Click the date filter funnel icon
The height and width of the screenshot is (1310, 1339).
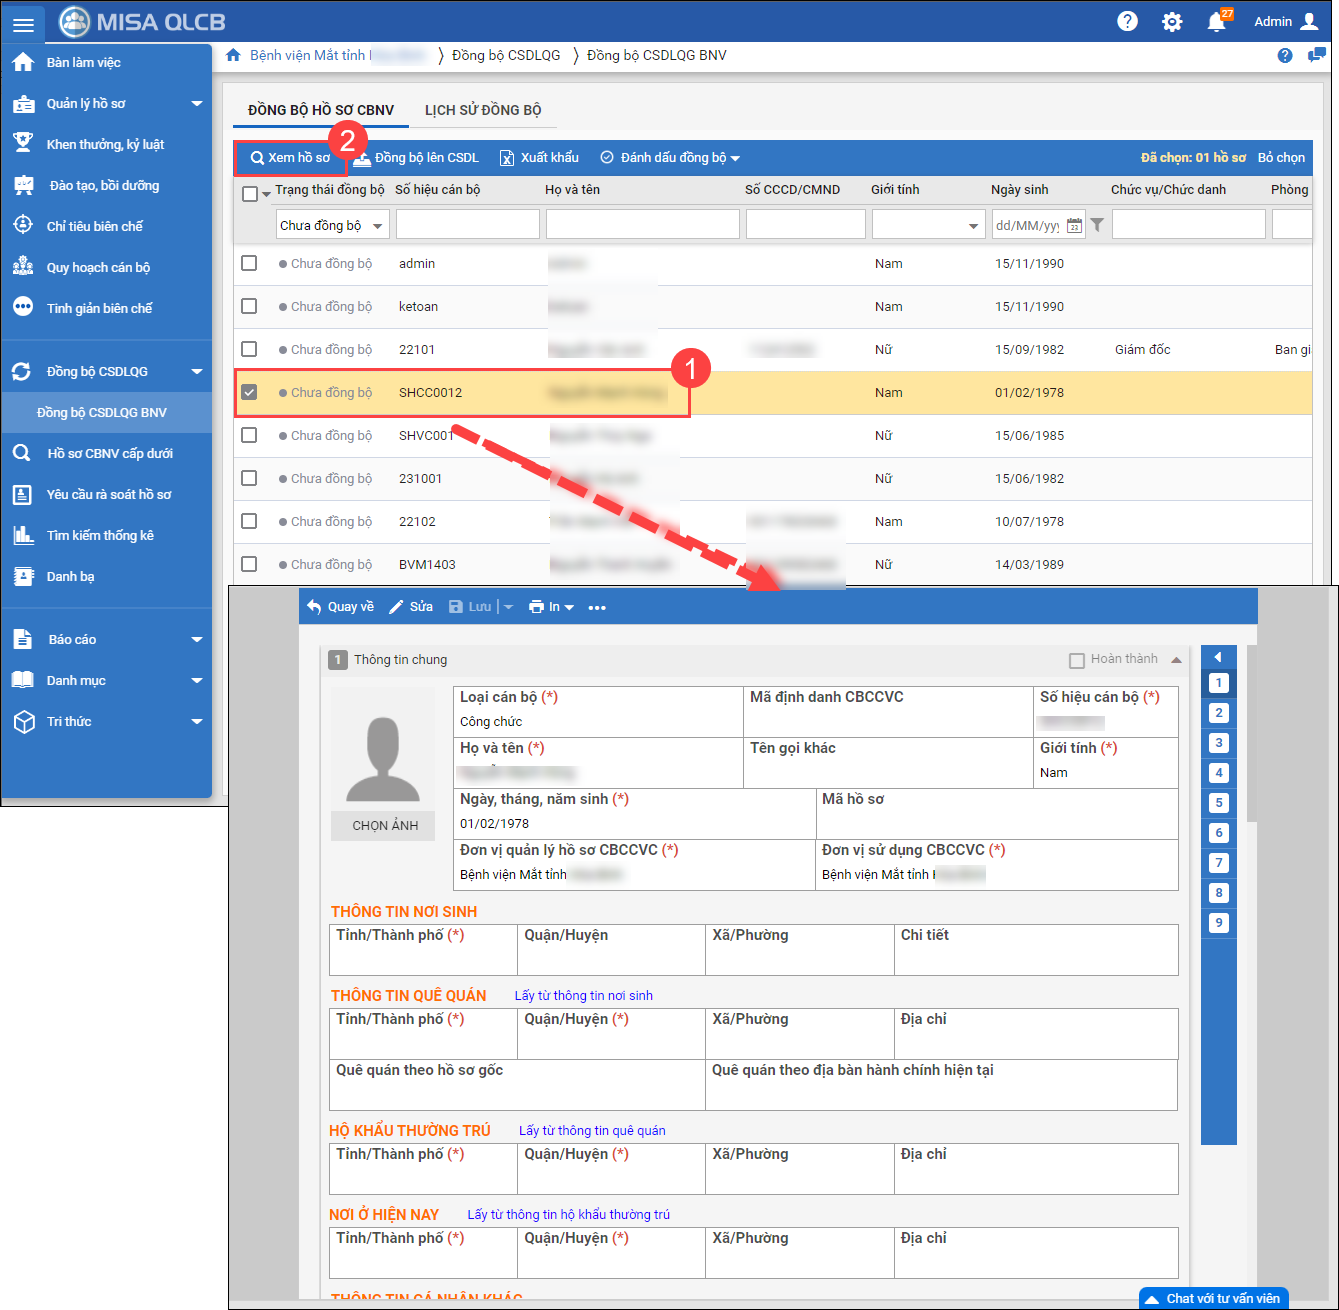point(1097,225)
